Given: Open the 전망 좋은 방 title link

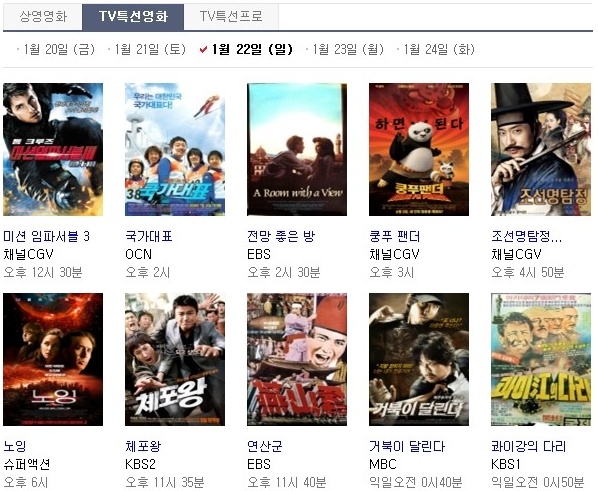Looking at the screenshot, I should (x=281, y=236).
